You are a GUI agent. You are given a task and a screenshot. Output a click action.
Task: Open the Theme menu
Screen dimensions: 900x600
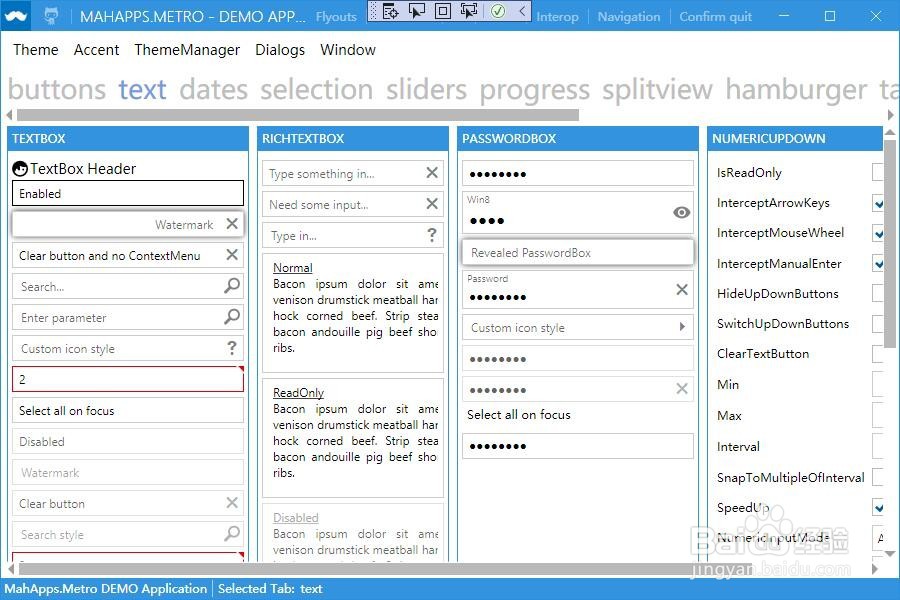point(36,50)
